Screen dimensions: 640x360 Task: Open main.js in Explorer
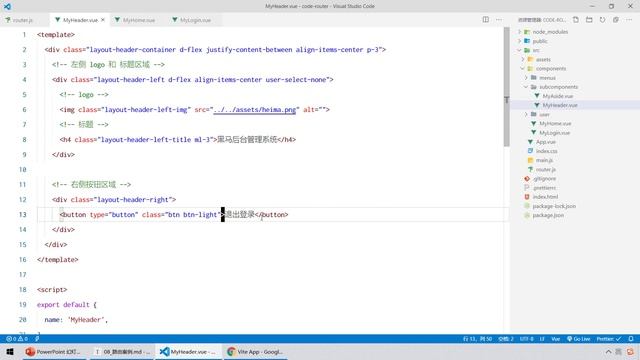(x=544, y=160)
